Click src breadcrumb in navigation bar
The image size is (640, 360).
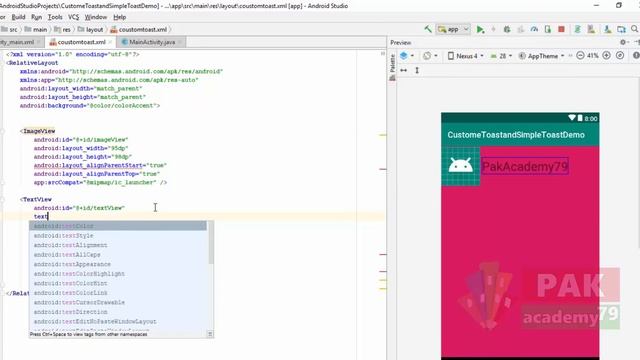(x=10, y=29)
